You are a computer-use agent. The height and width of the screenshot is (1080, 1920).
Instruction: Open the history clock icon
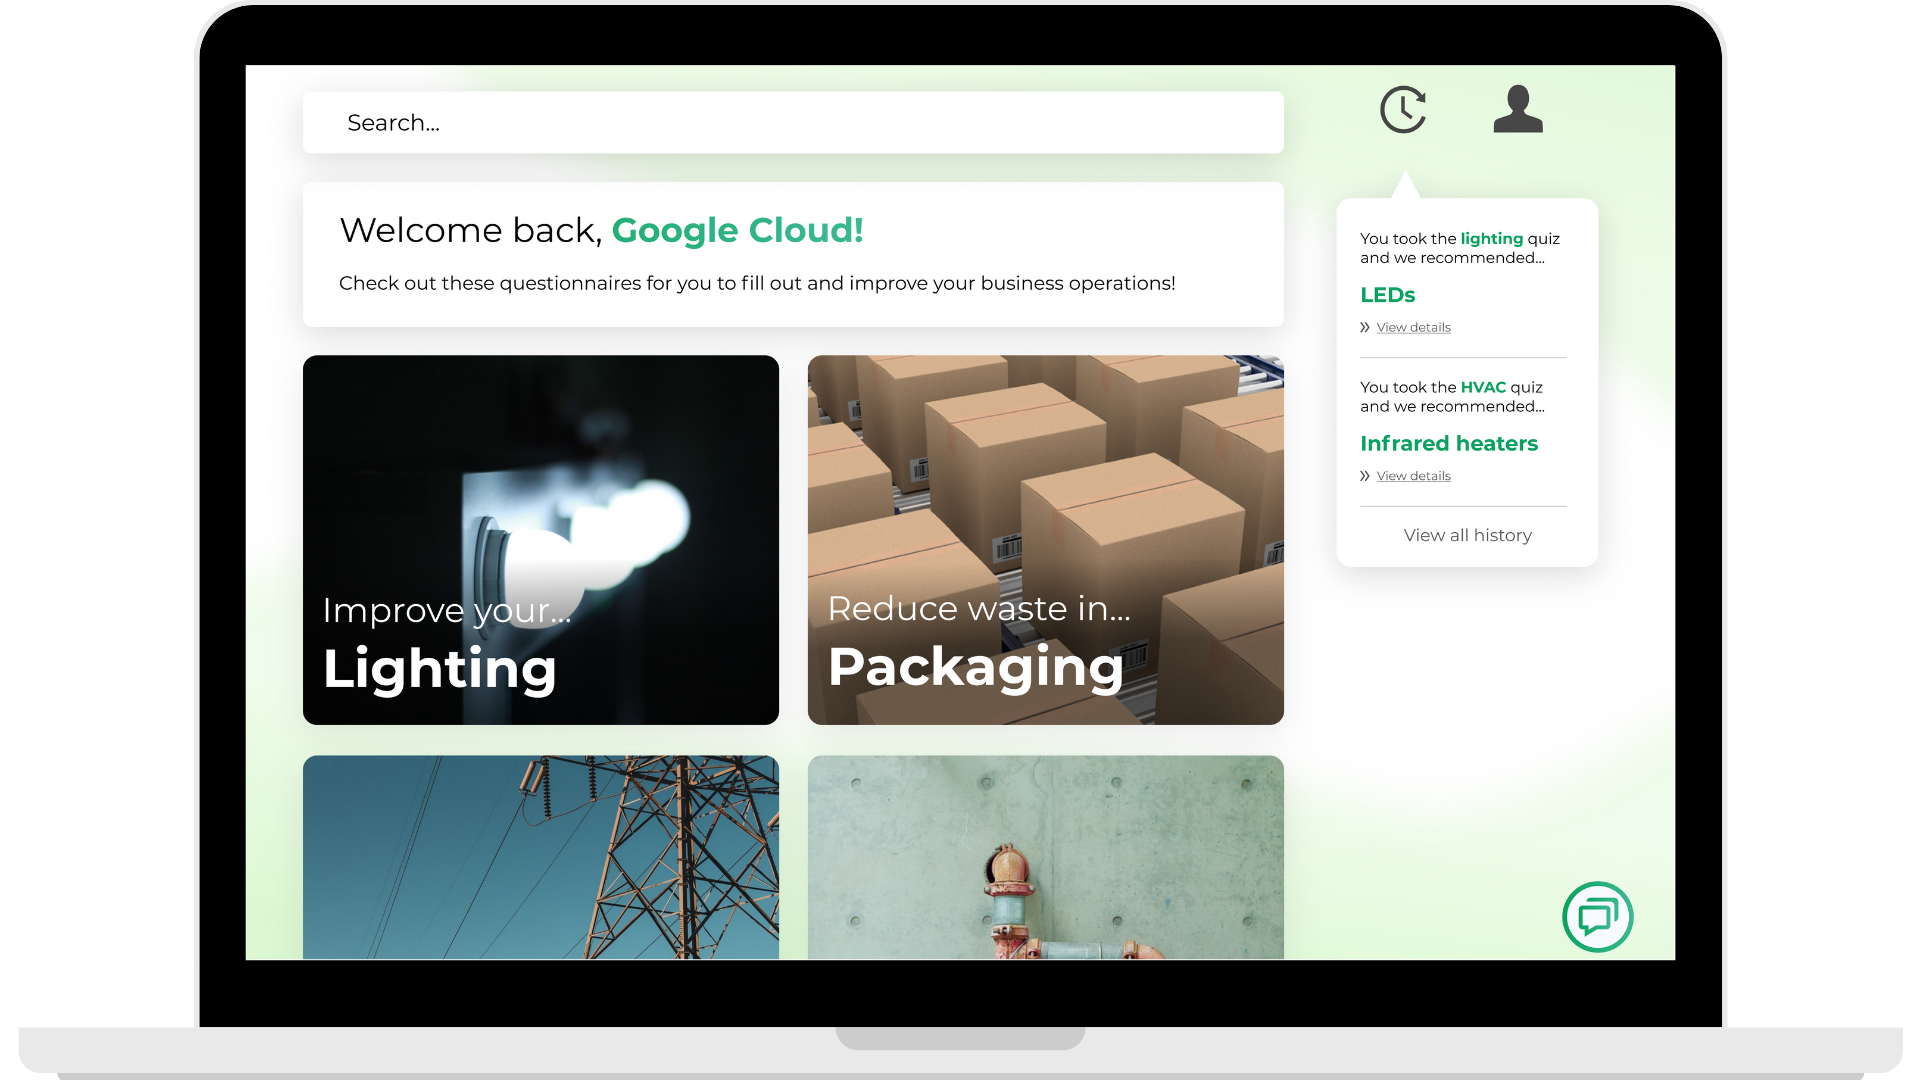coord(1403,110)
